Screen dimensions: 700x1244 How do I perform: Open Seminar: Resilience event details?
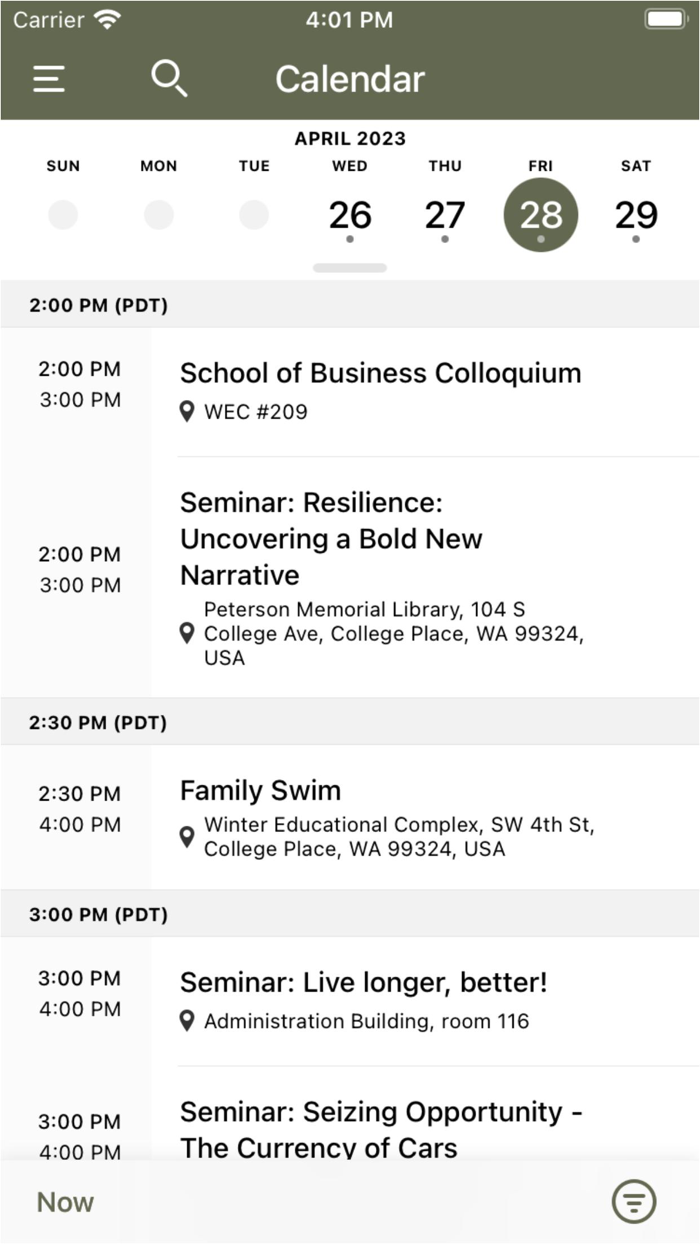coord(330,538)
